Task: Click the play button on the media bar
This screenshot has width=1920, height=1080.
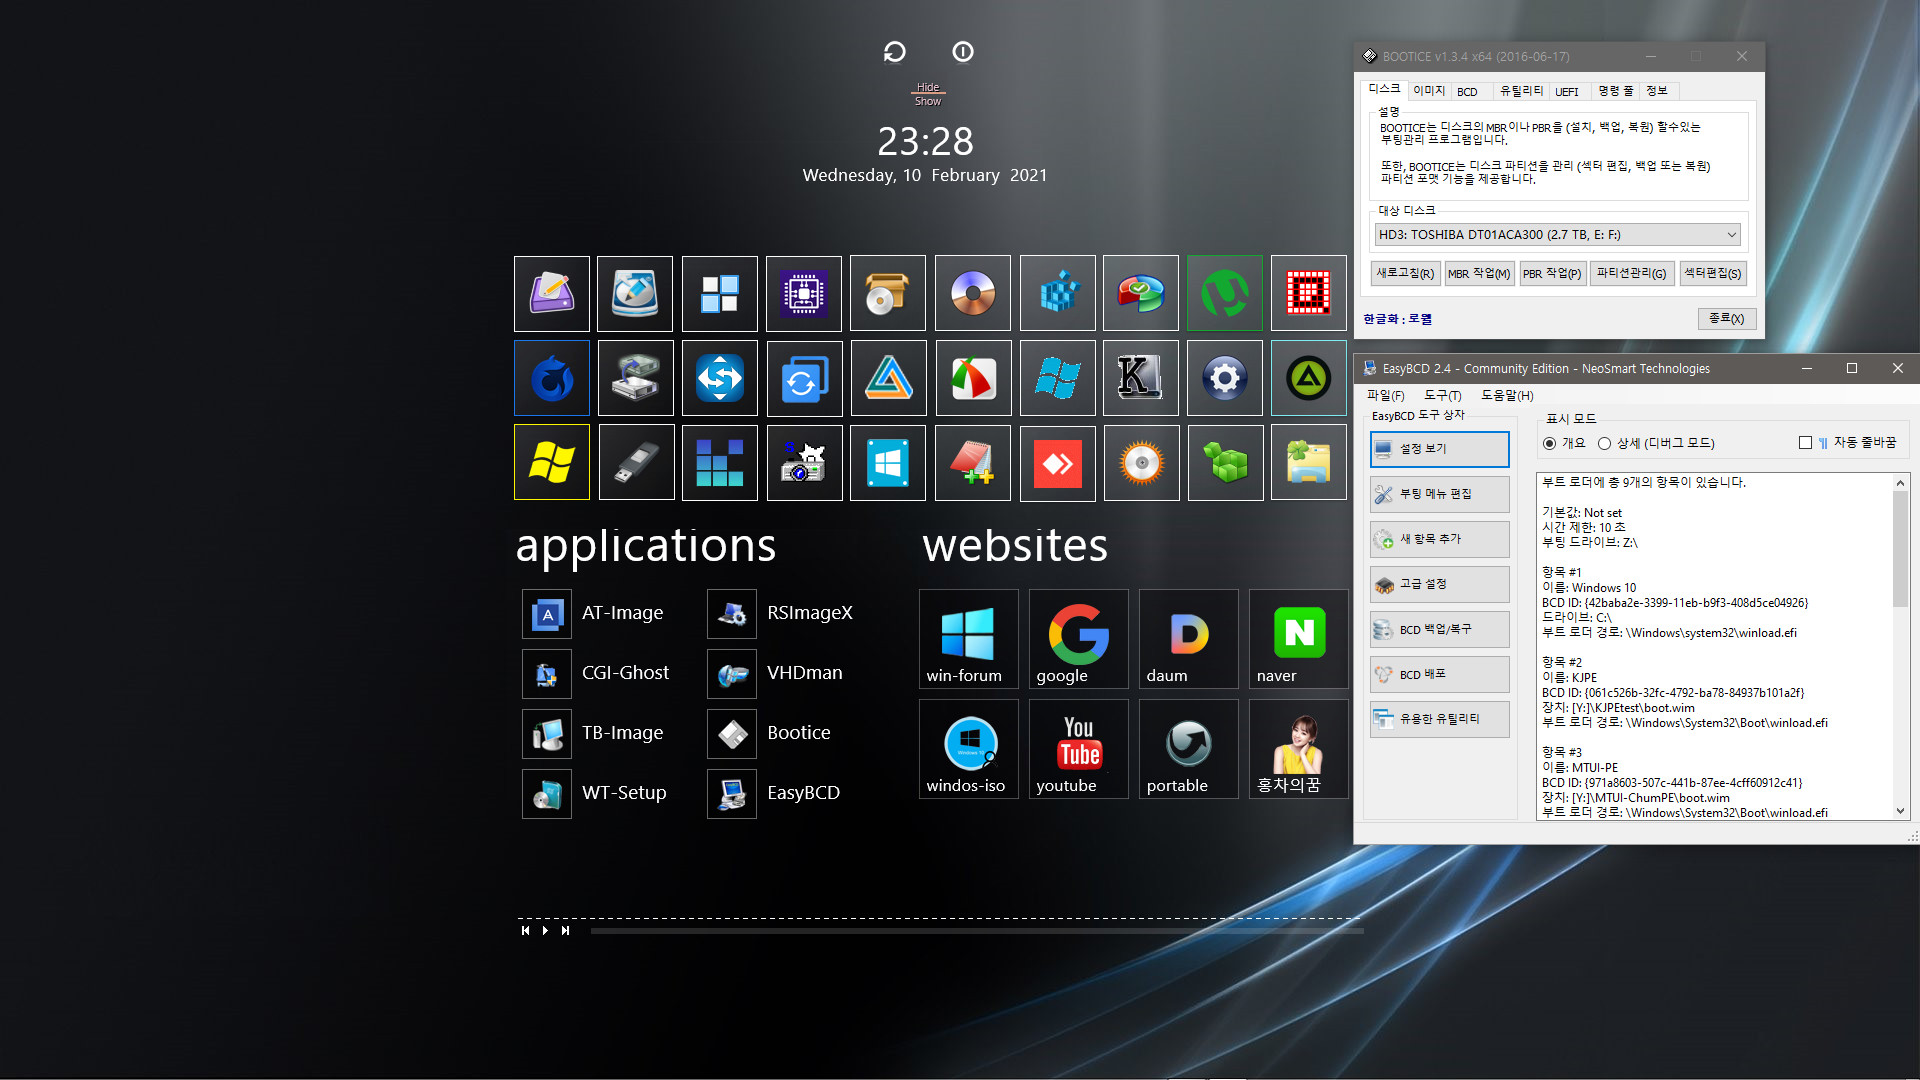Action: [545, 931]
